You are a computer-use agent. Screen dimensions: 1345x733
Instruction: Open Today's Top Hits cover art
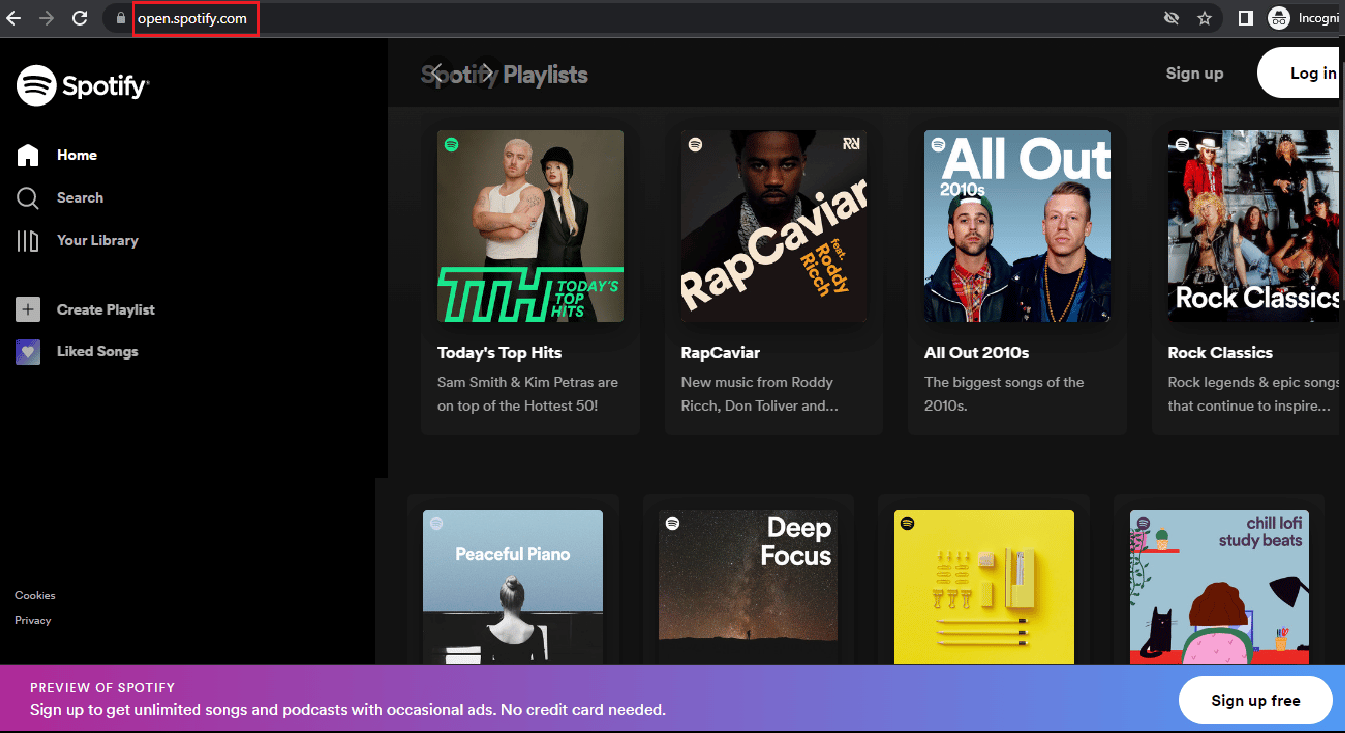(x=530, y=226)
